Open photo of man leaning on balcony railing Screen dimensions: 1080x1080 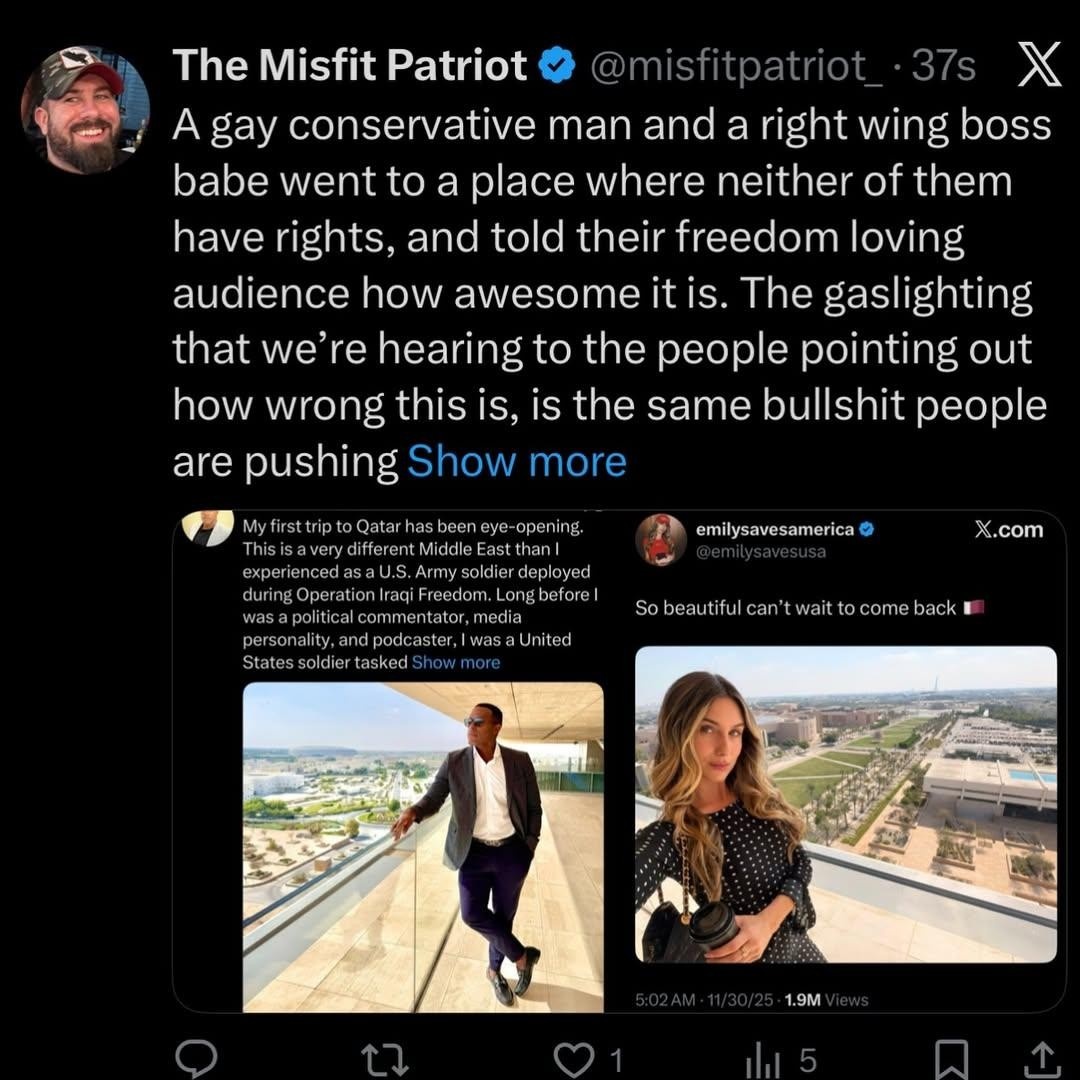(x=423, y=847)
